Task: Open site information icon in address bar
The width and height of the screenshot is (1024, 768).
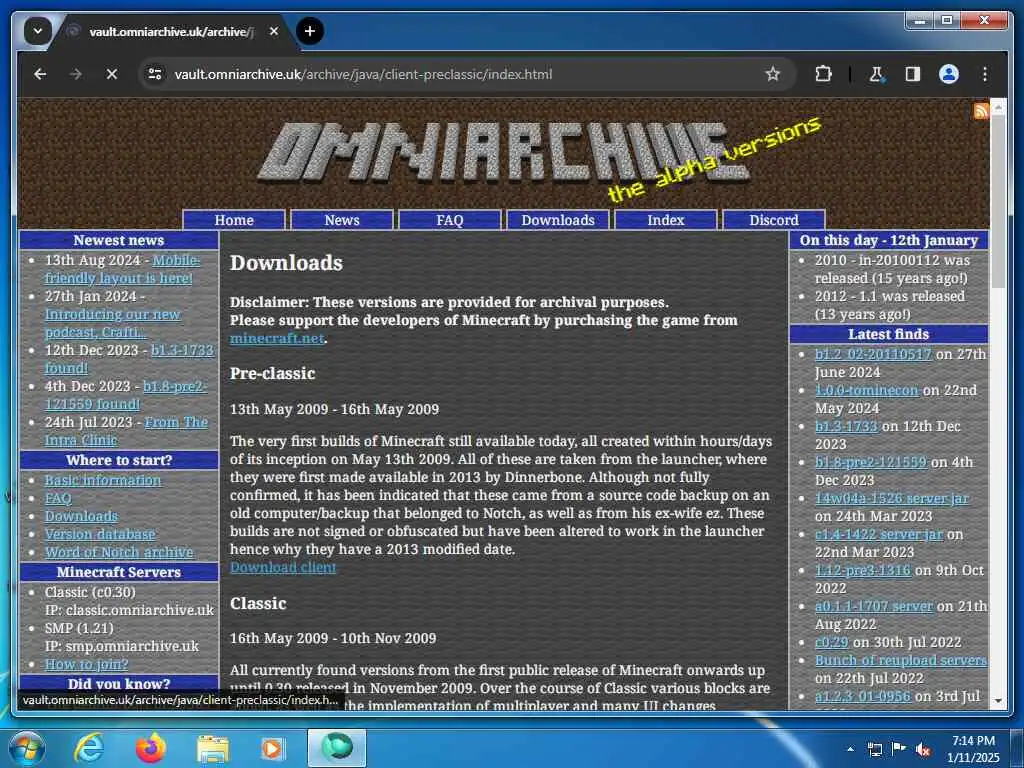Action: coord(155,74)
